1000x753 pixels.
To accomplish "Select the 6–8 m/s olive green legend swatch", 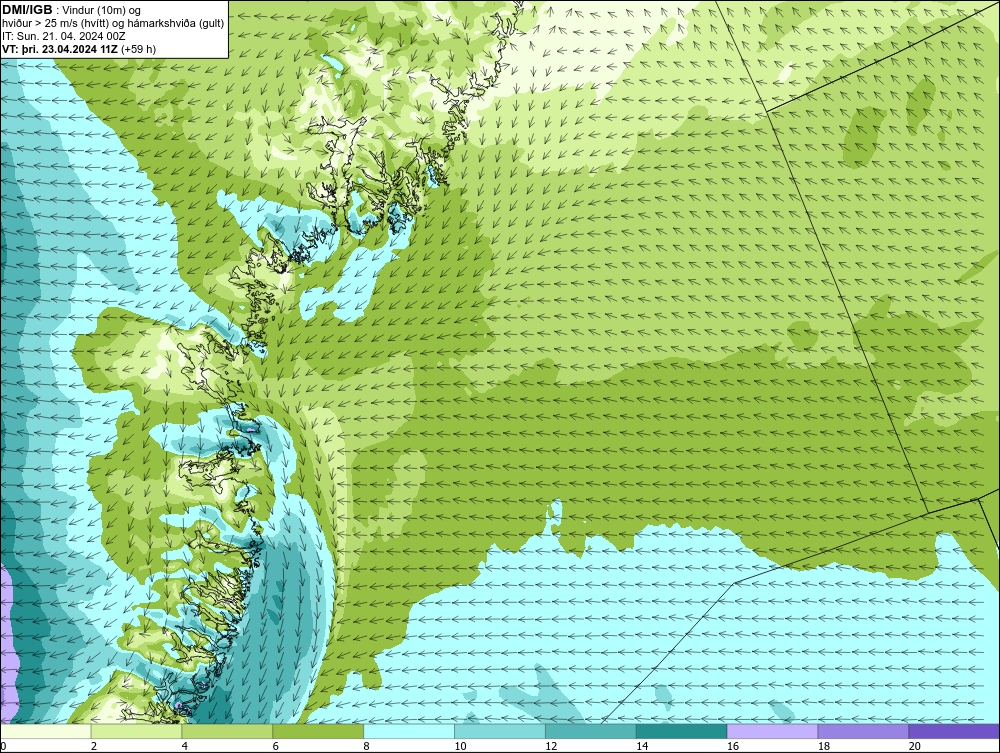I will point(318,731).
